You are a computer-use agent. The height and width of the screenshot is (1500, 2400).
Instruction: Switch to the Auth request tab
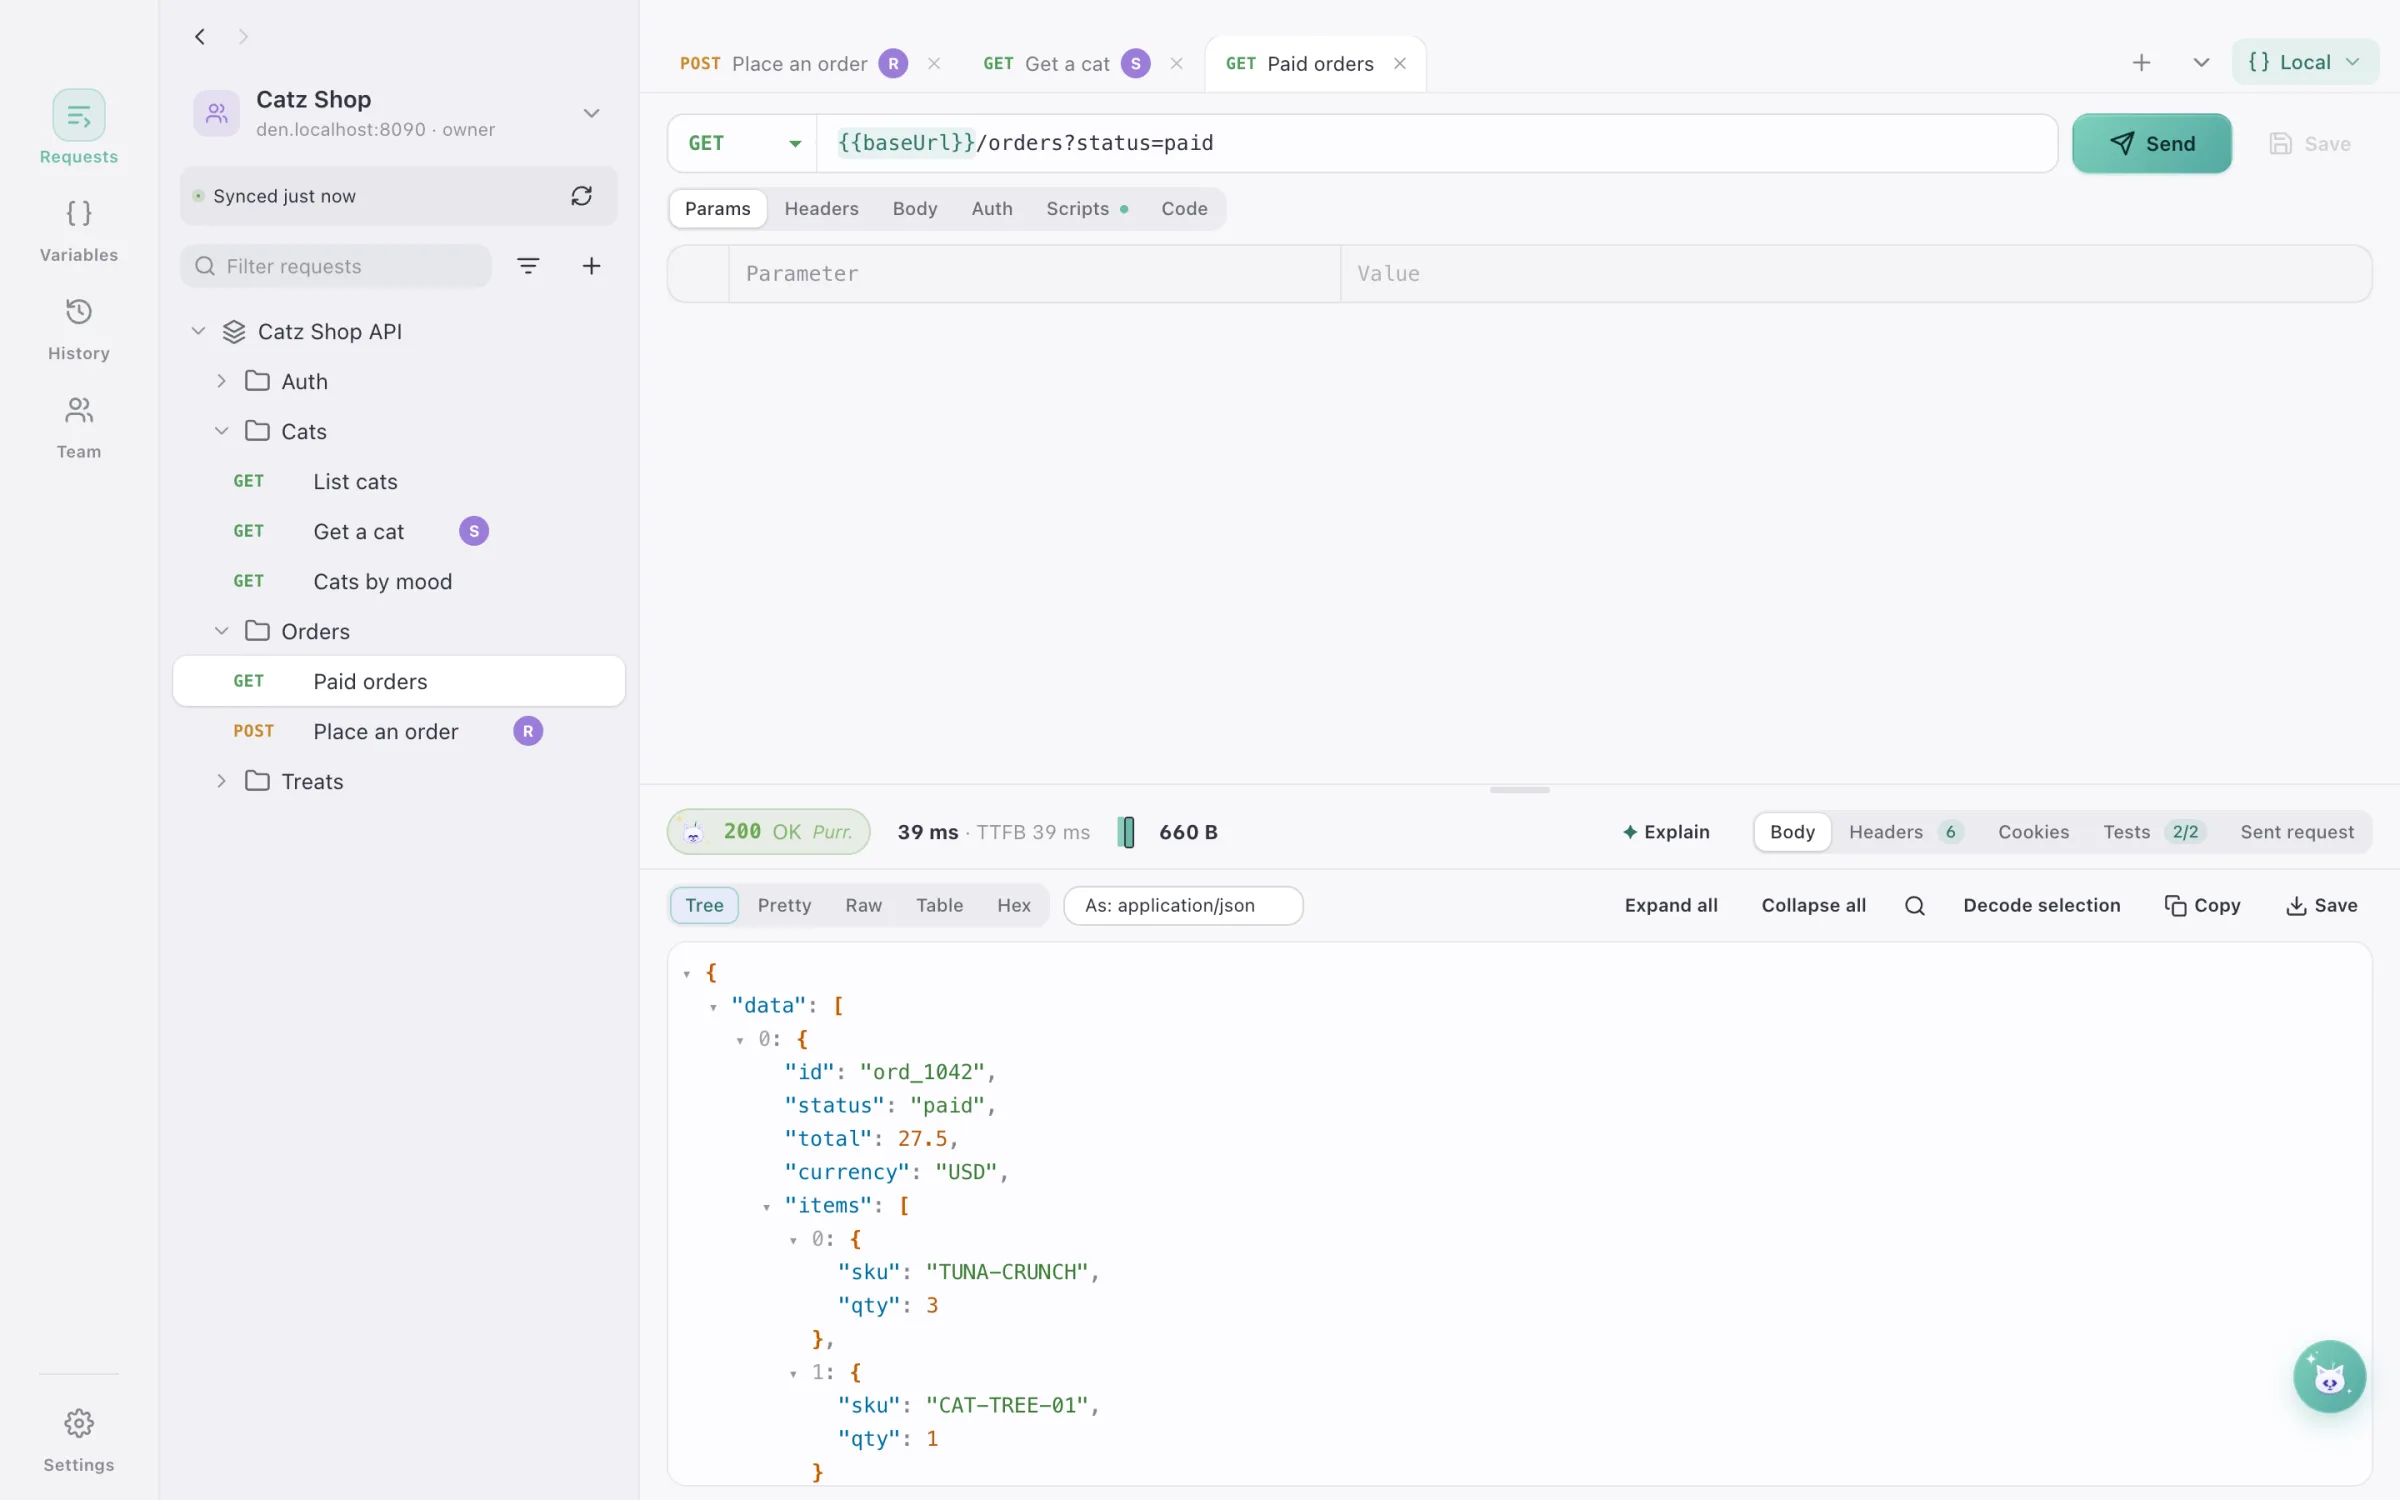click(992, 209)
